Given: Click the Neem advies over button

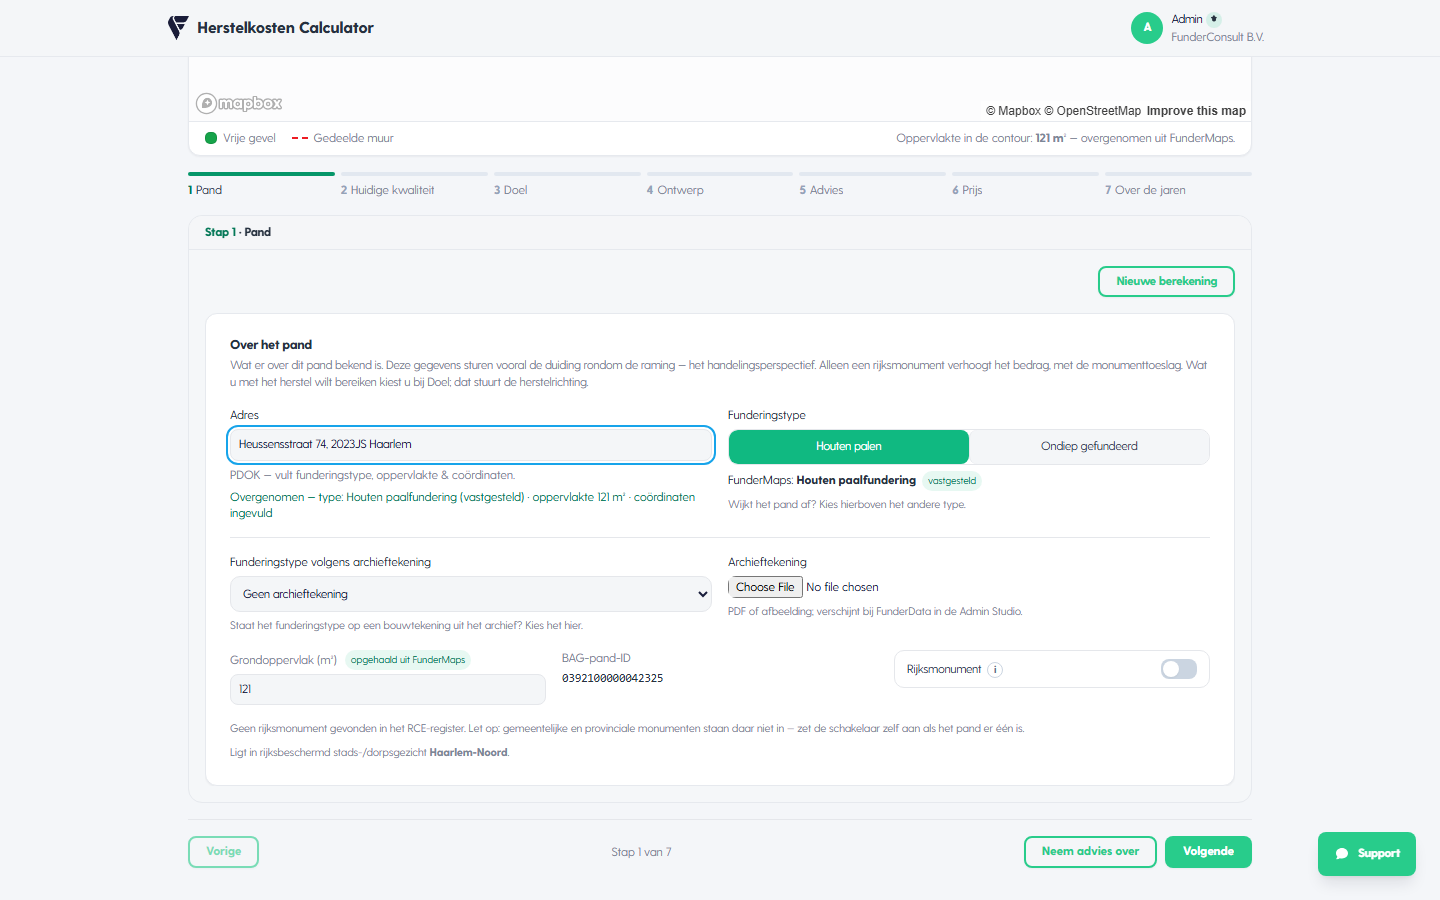Looking at the screenshot, I should (1090, 852).
